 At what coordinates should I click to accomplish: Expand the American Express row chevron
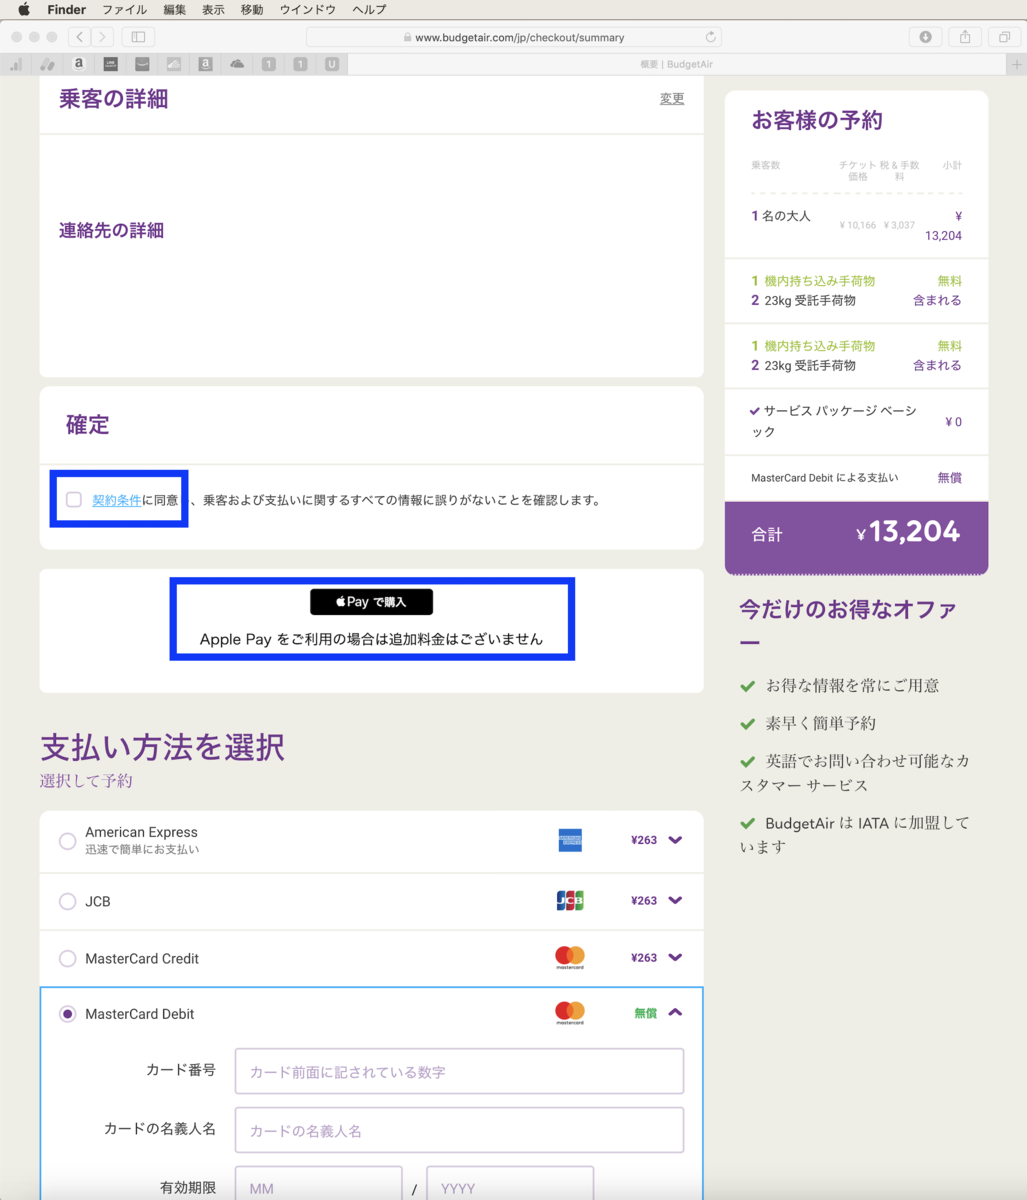675,840
